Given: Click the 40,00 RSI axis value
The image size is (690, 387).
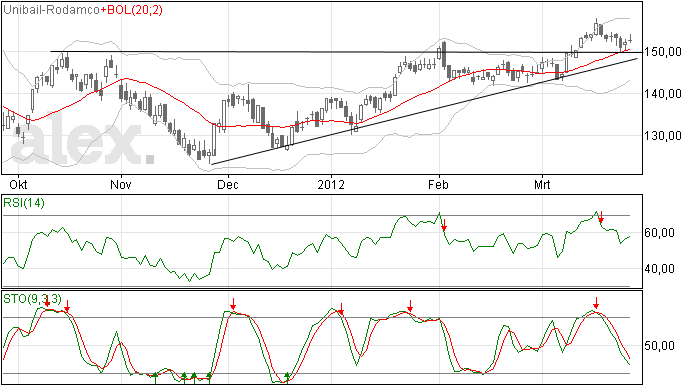Looking at the screenshot, I should point(659,269).
